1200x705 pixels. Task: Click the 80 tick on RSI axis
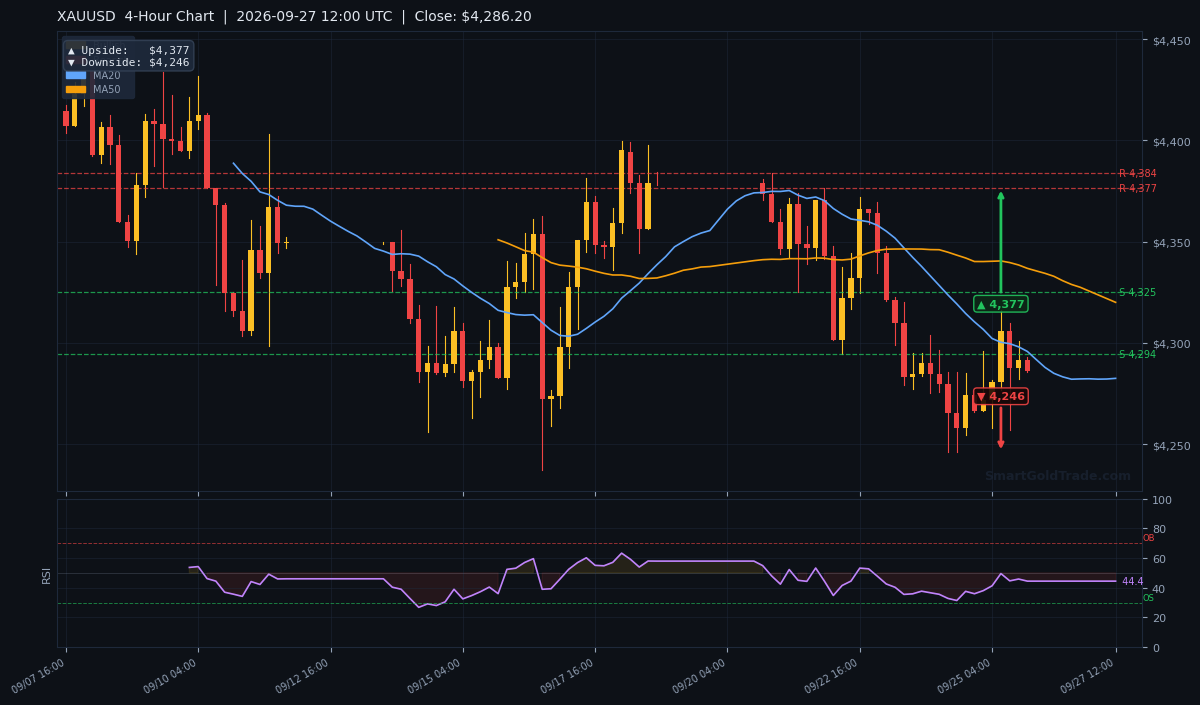[1159, 529]
